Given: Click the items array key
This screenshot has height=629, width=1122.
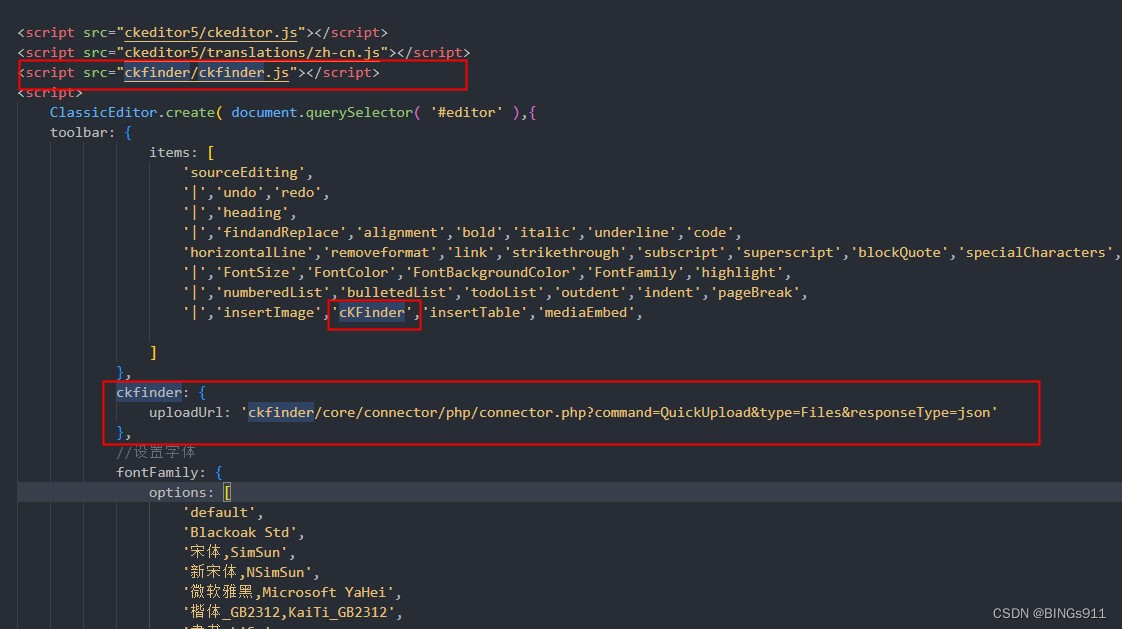Looking at the screenshot, I should pos(170,152).
